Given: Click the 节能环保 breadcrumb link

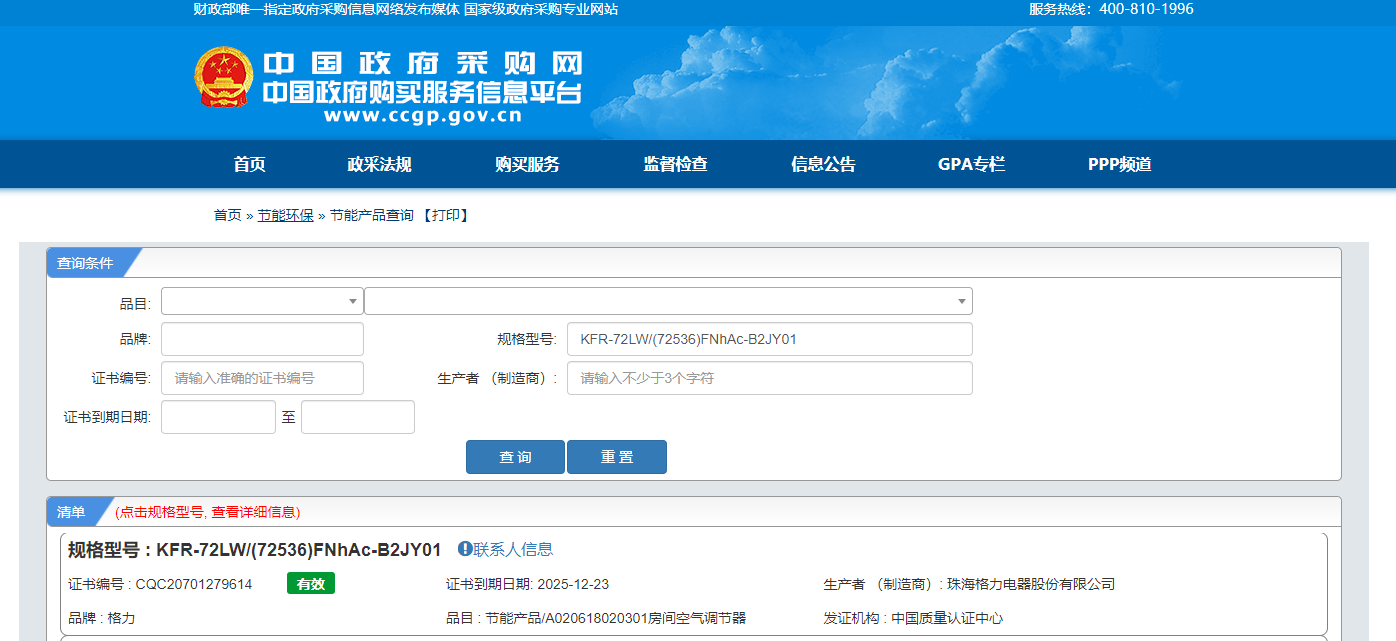Looking at the screenshot, I should click(285, 215).
